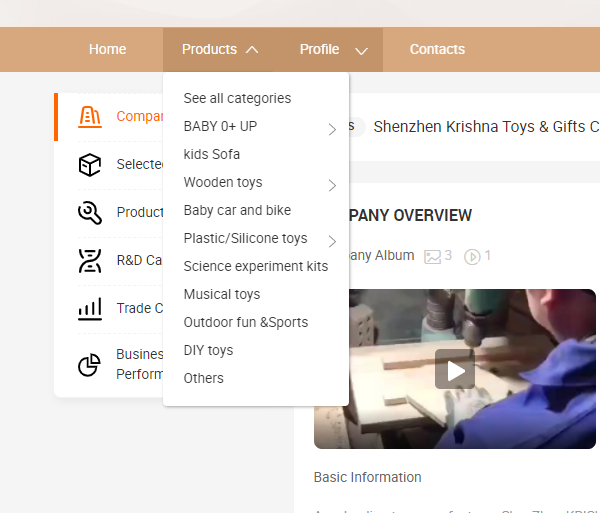Open the Outdoor fun & Sports category
Viewport: 600px width, 513px height.
(245, 322)
